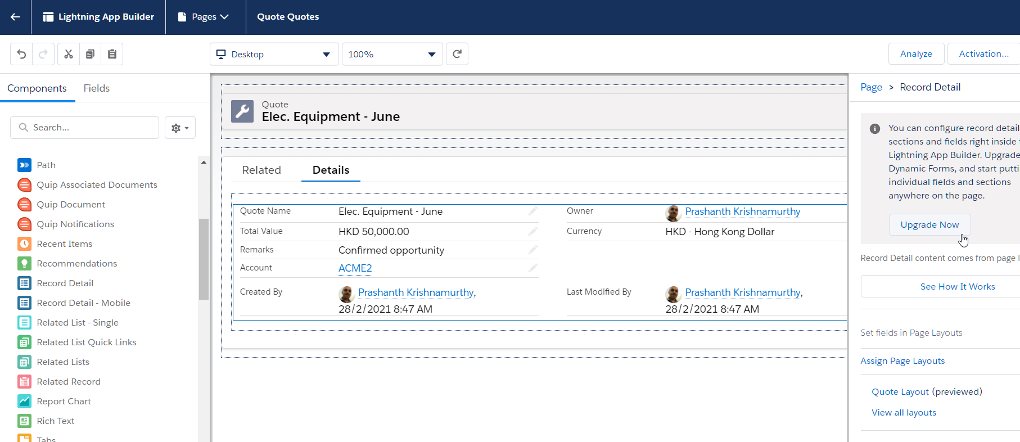Click the Upgrade Now button
1020x442 pixels.
pyautogui.click(x=930, y=225)
